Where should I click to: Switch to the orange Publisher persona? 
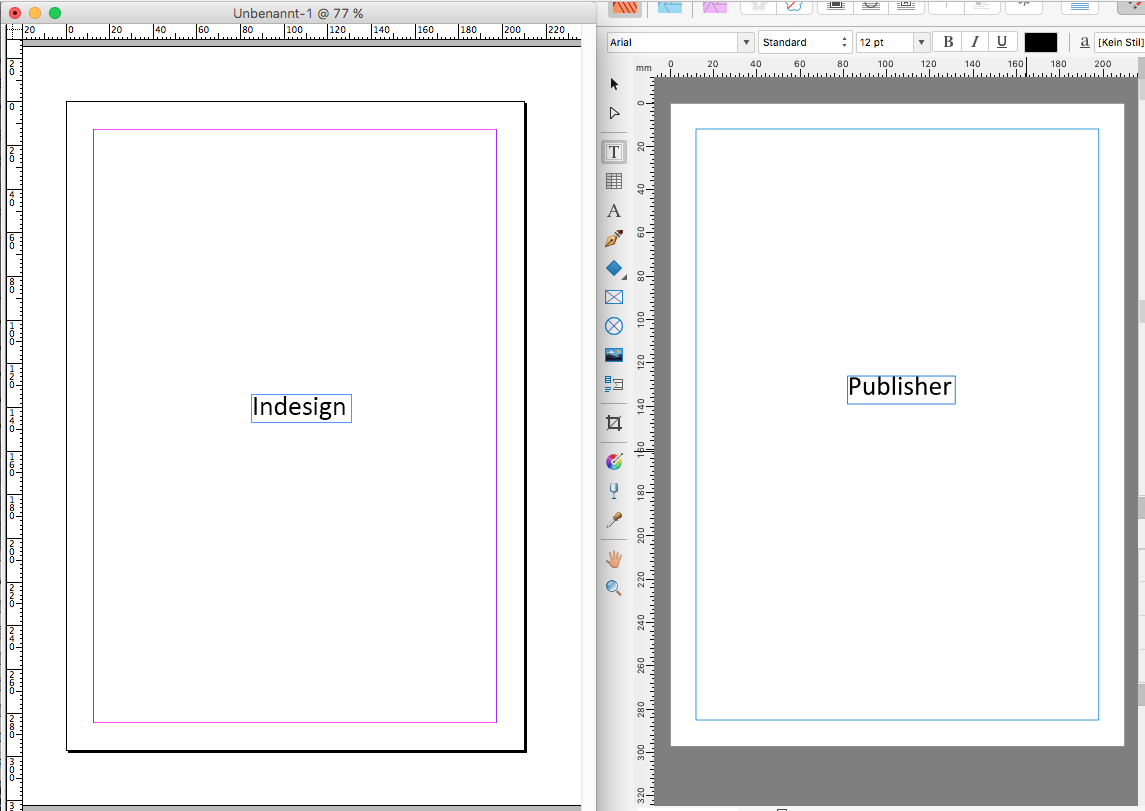[x=624, y=7]
